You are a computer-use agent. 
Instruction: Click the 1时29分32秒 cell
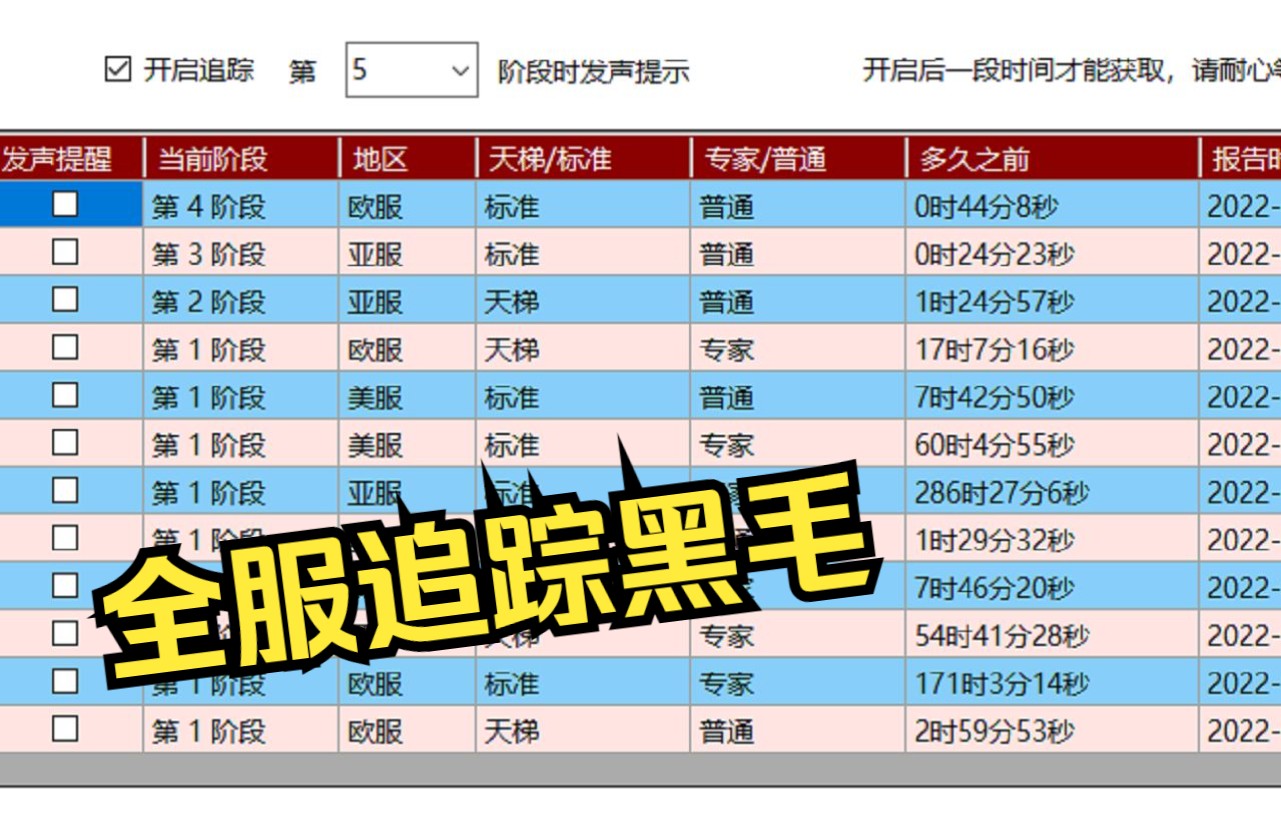(1052, 540)
